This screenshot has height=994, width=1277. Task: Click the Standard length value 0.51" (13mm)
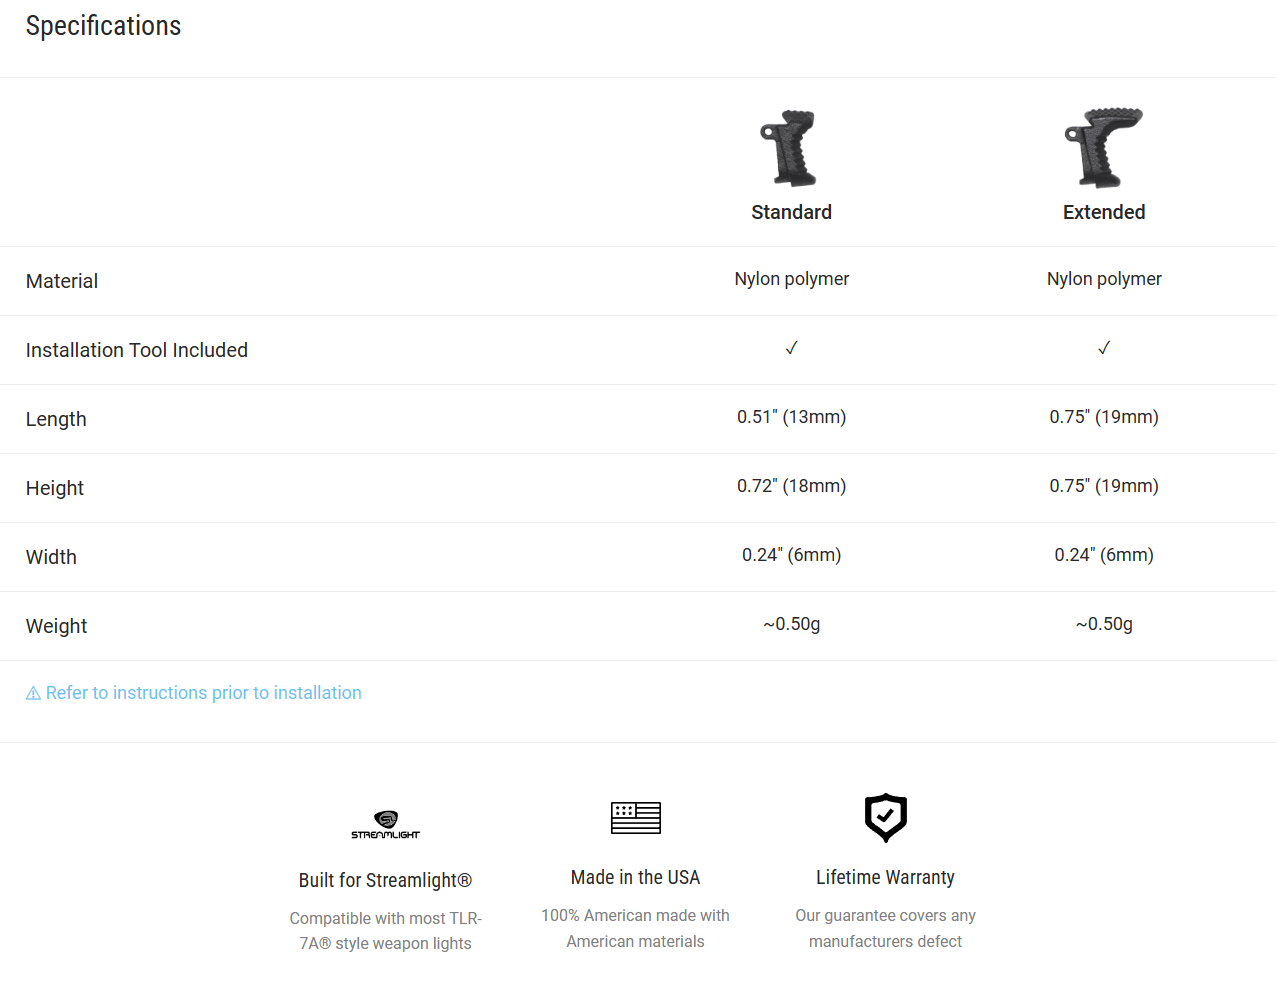pyautogui.click(x=791, y=417)
